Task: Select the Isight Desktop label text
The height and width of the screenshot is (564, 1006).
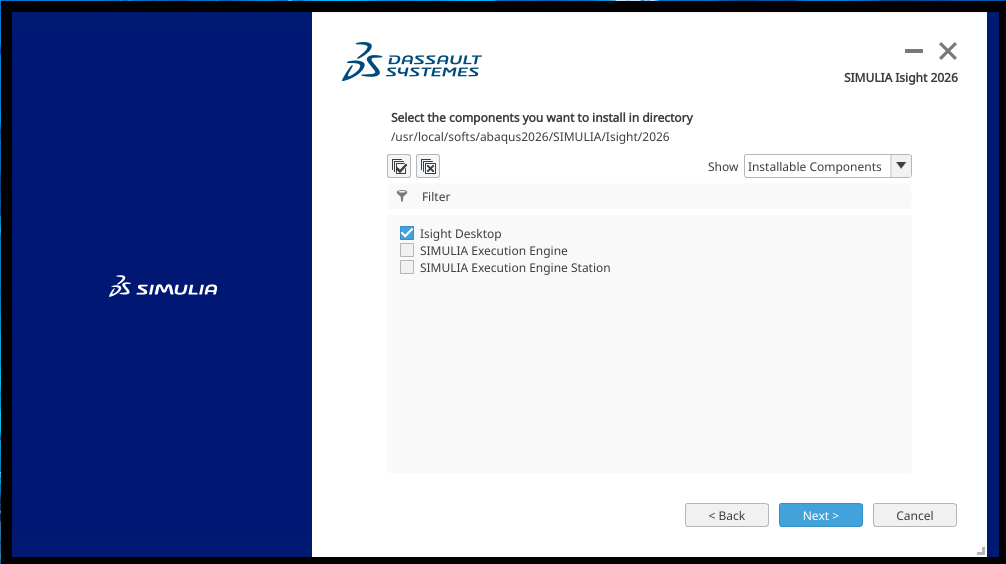Action: click(x=461, y=234)
